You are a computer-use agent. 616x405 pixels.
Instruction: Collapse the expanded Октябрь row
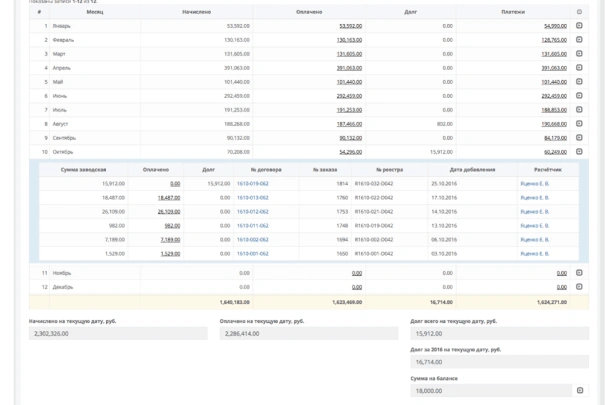579,152
